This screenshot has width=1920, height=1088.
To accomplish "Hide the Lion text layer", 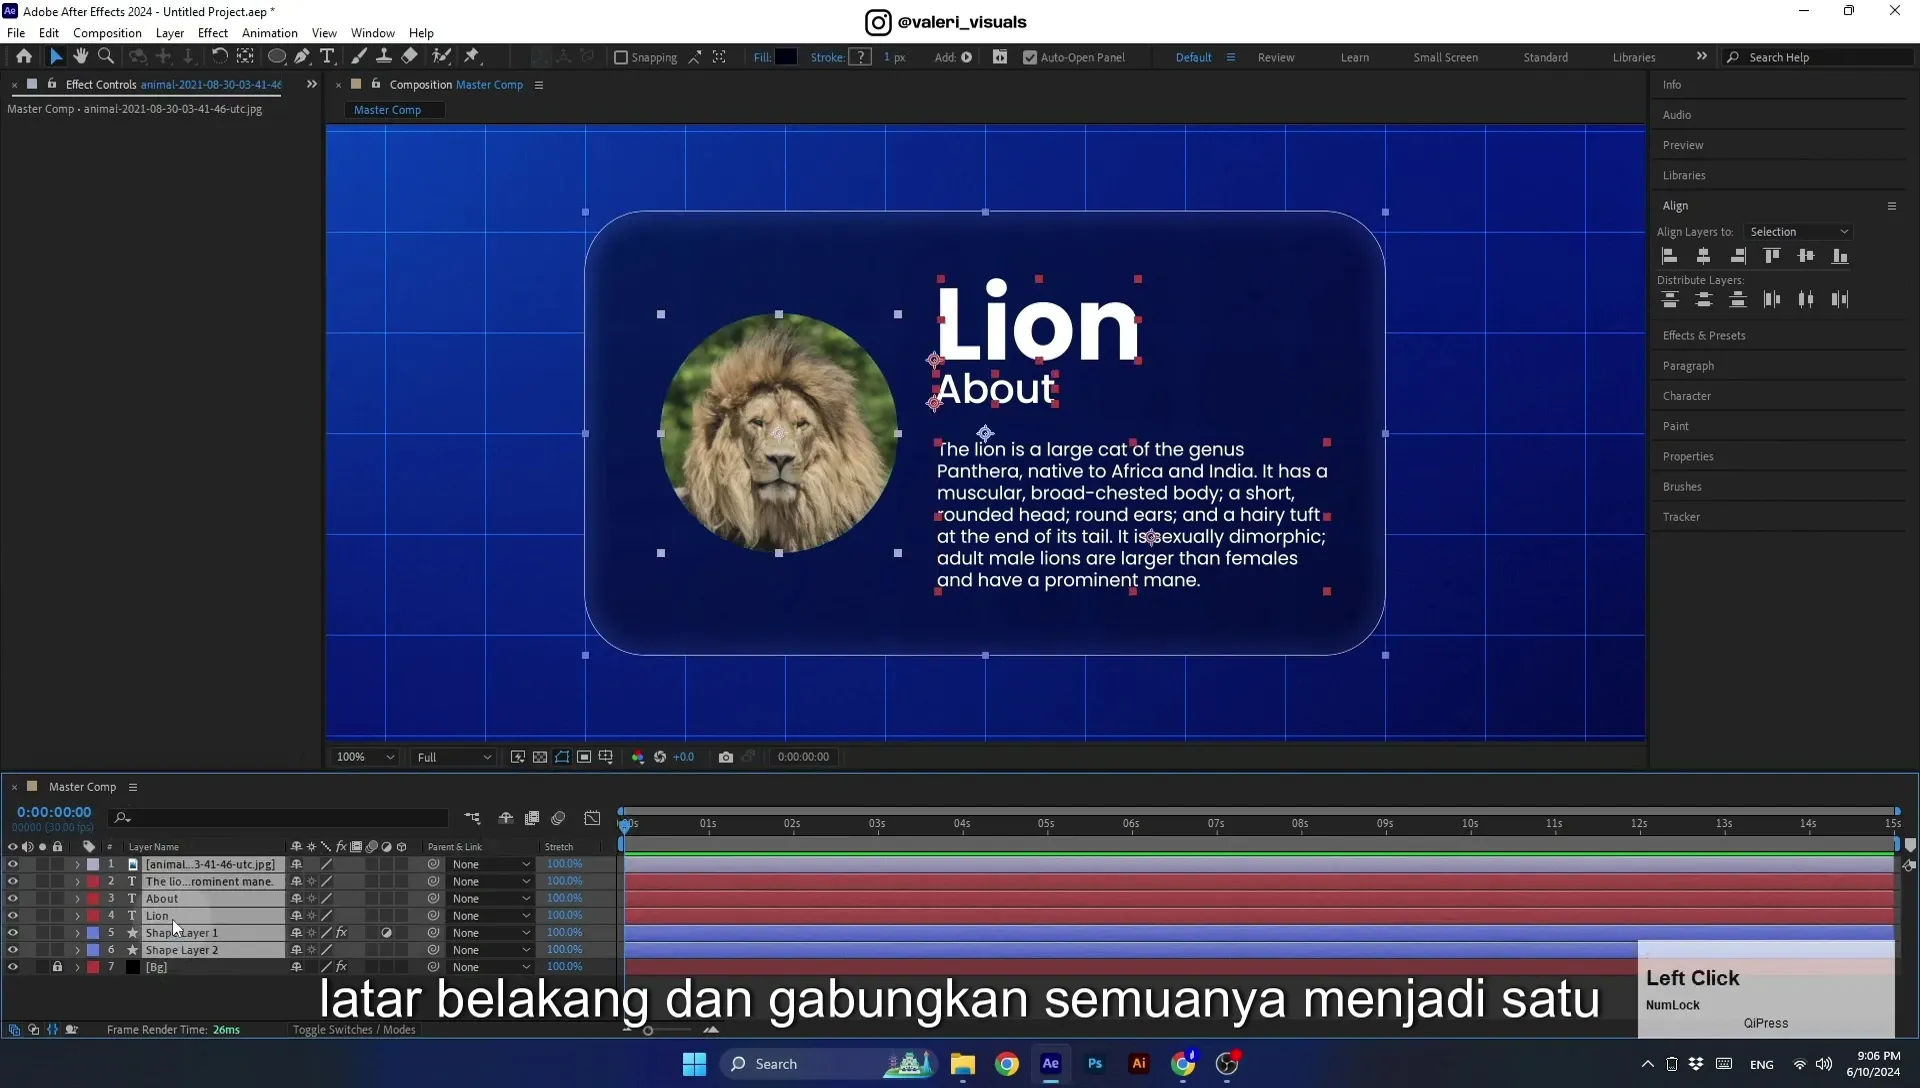I will pos(13,916).
